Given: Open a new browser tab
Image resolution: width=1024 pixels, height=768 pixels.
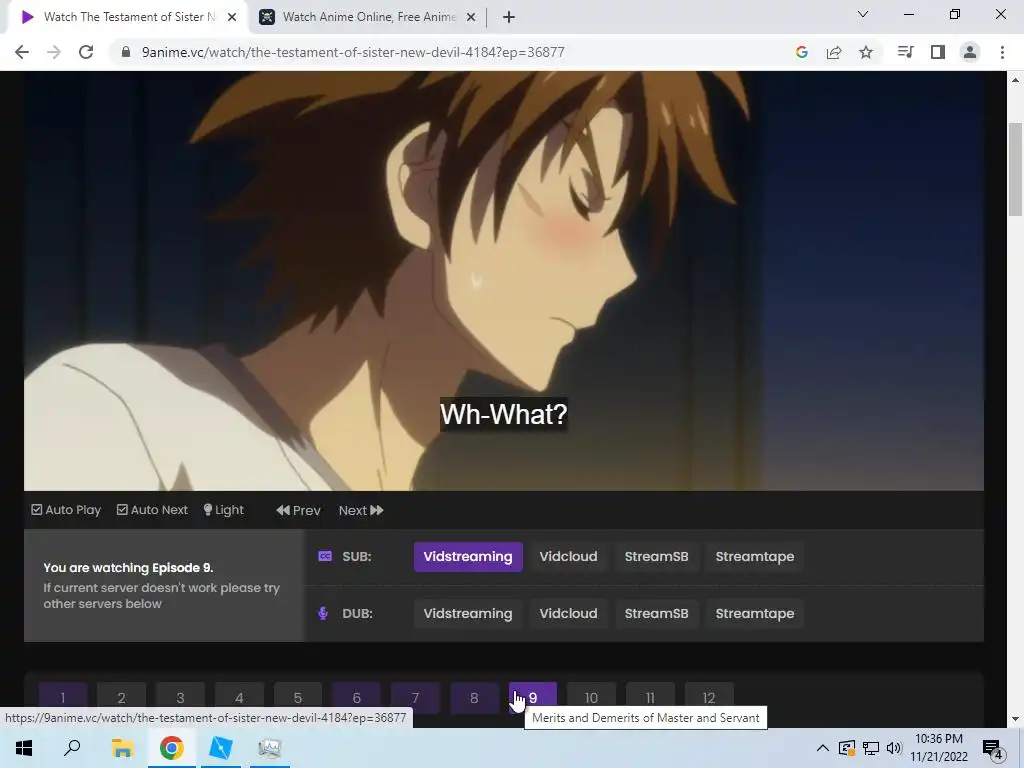Looking at the screenshot, I should (509, 17).
